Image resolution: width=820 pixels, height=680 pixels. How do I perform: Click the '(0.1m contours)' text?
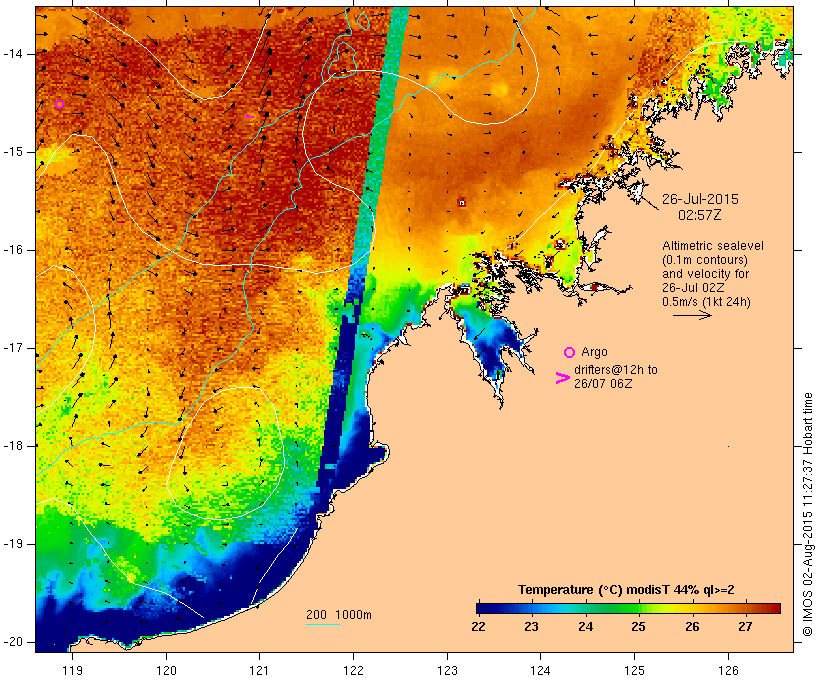[x=704, y=260]
